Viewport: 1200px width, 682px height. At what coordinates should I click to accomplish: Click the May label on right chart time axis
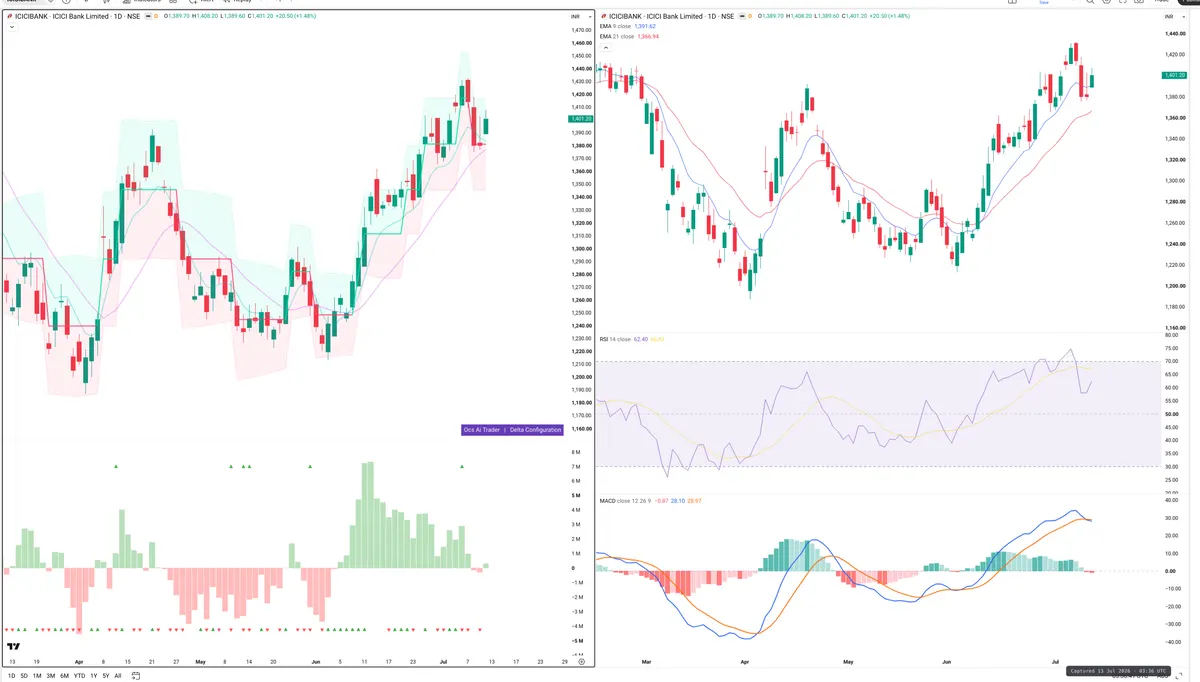[x=849, y=662]
